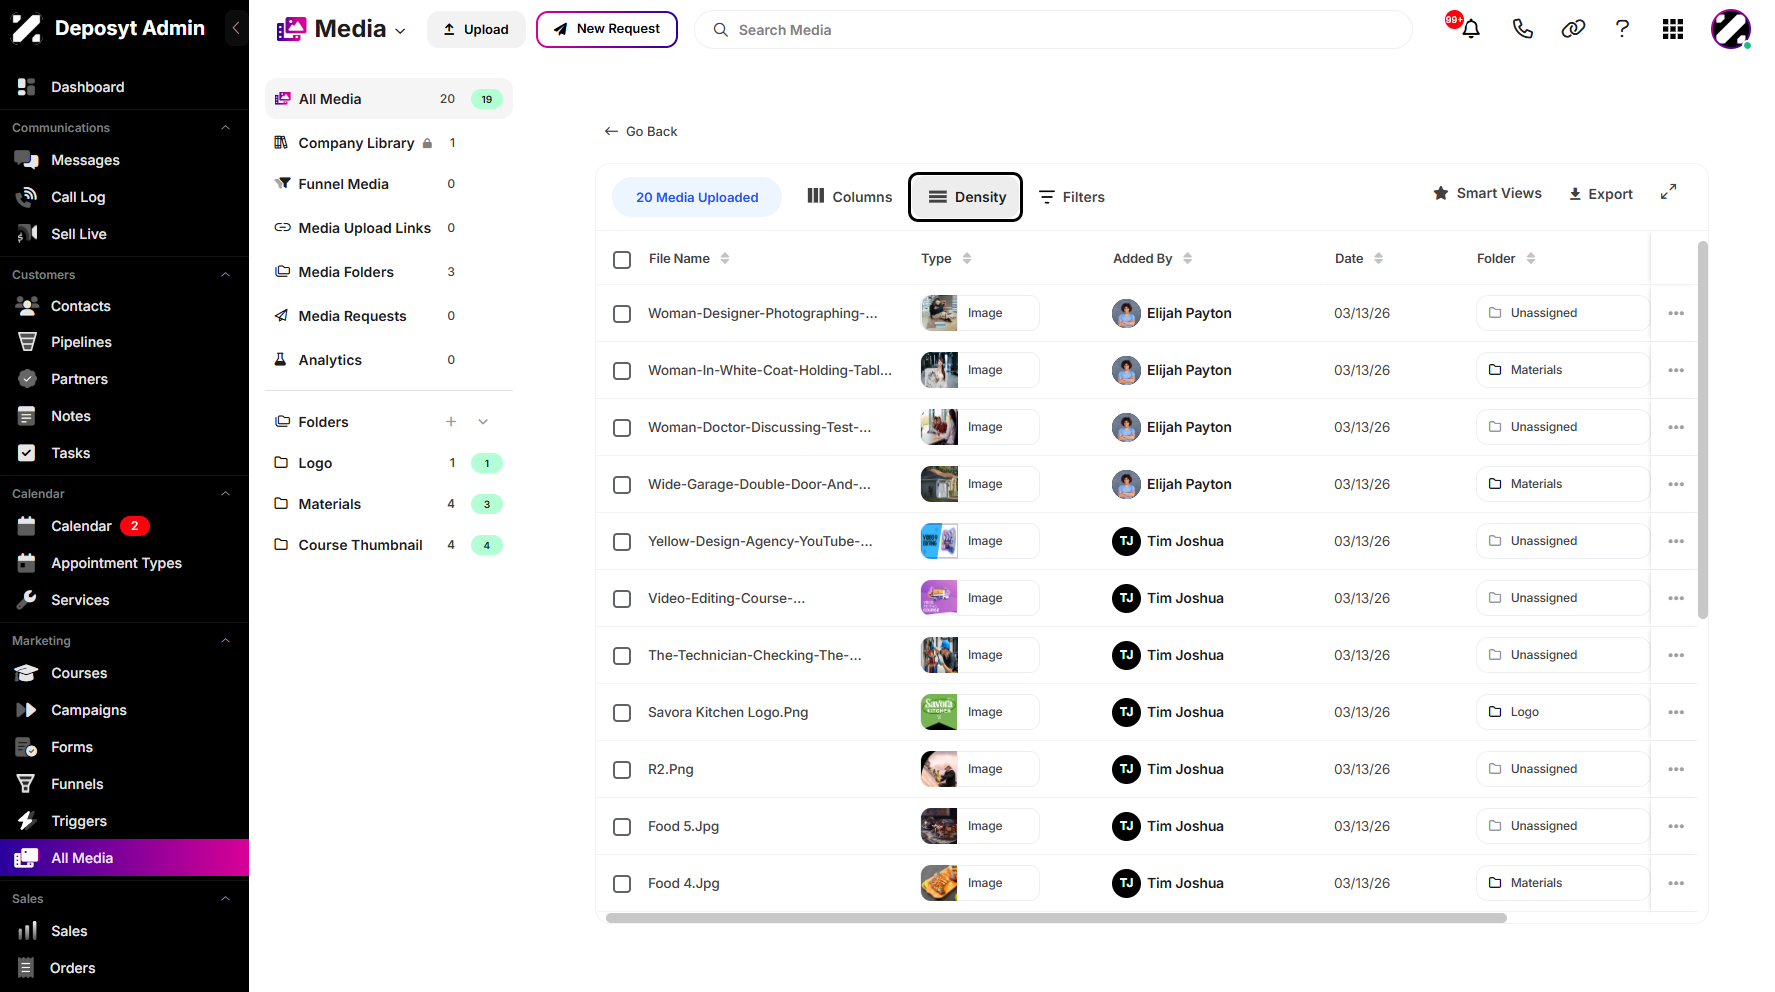Screen dimensions: 1775x992
Task: Check the Yellow-Design-Agency-YouTube row checkbox
Action: 622,542
